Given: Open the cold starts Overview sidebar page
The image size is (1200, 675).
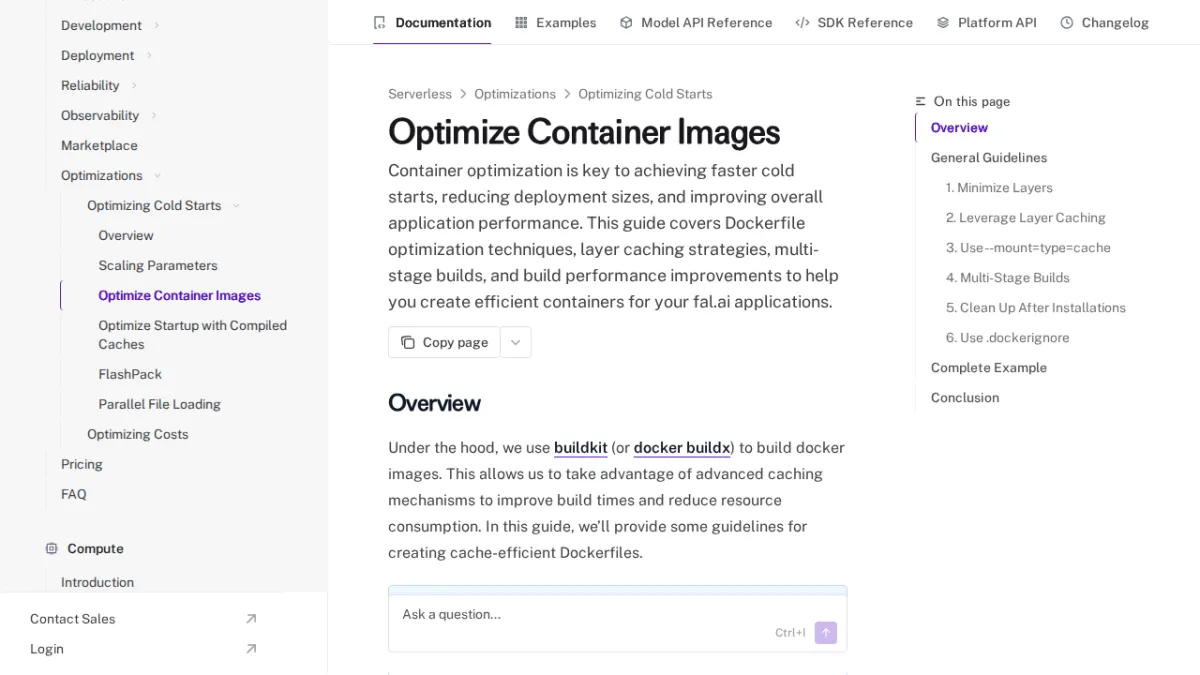Looking at the screenshot, I should 126,235.
